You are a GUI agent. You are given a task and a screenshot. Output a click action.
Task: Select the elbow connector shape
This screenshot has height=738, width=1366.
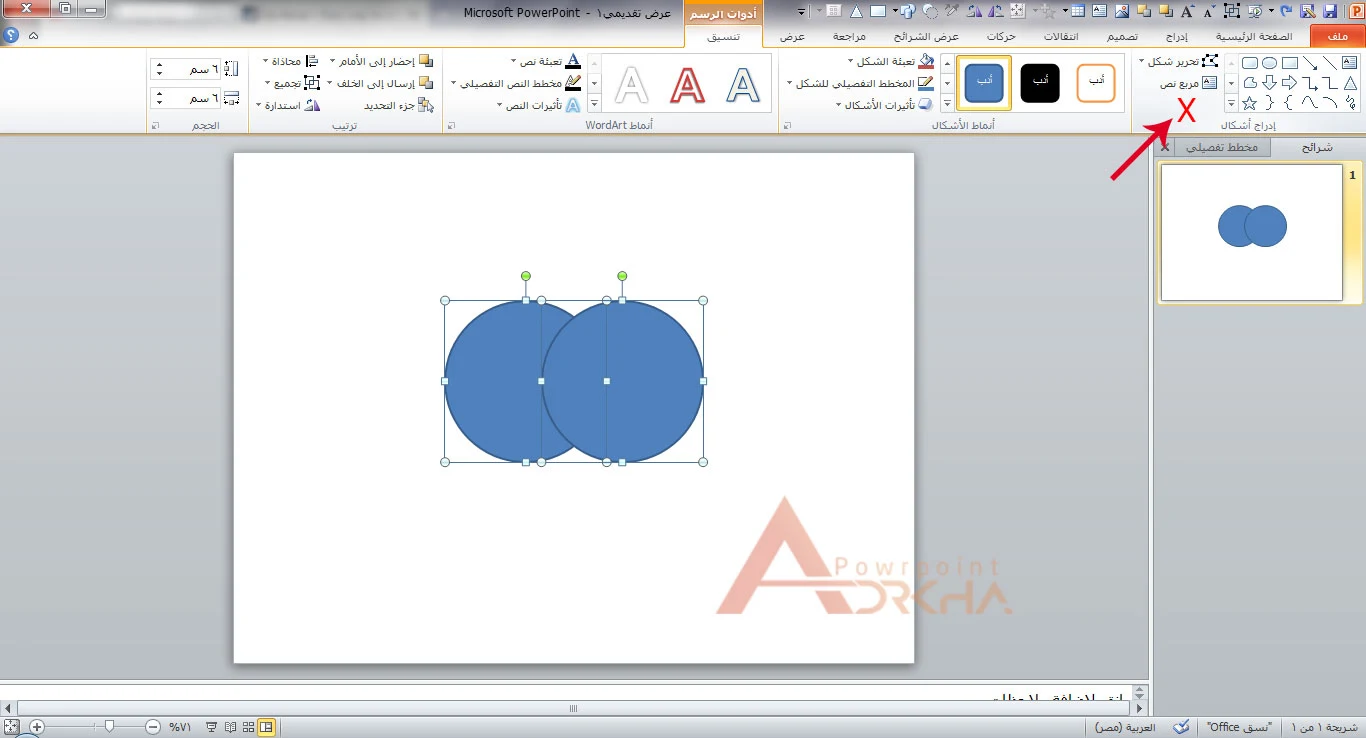(1330, 83)
